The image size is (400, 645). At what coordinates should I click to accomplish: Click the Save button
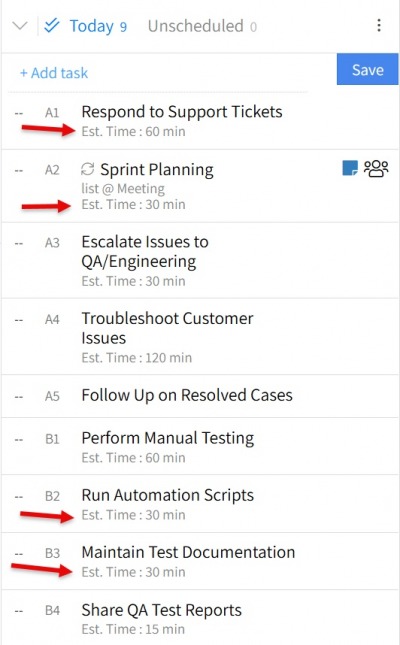point(367,69)
